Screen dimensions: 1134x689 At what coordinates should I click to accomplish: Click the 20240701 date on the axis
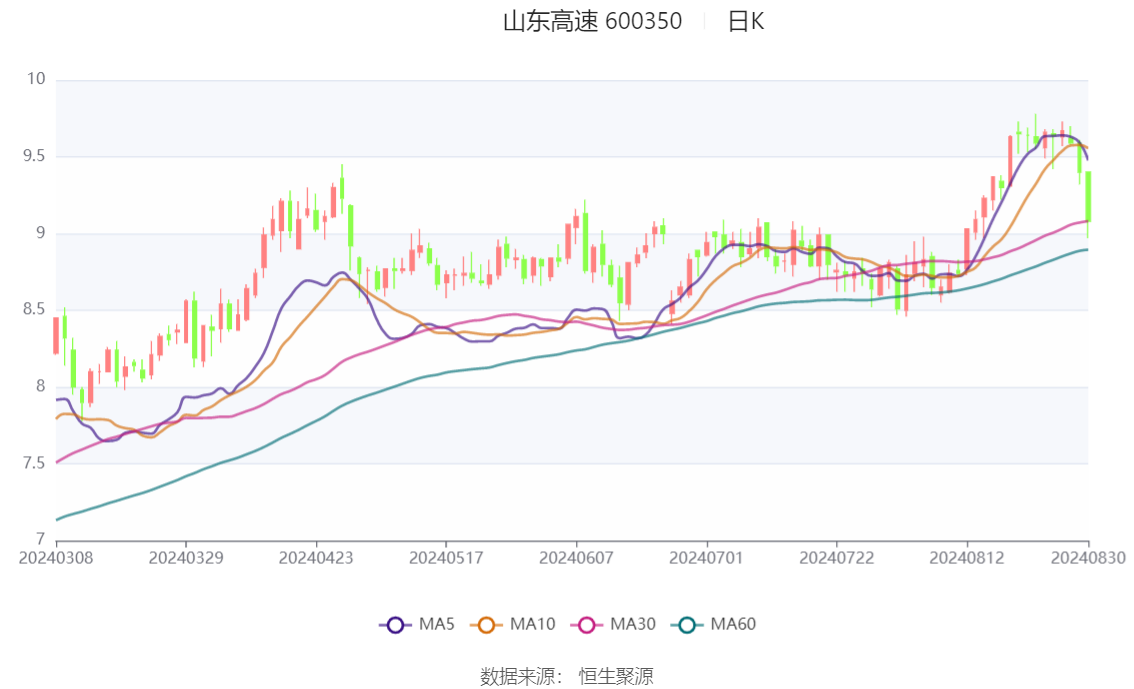[707, 558]
